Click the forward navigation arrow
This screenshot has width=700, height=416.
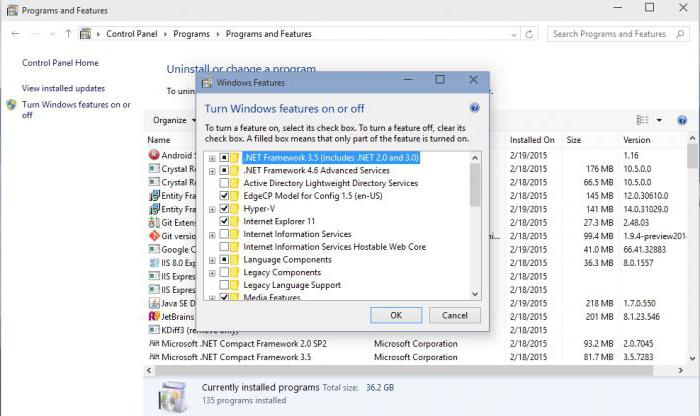coord(36,34)
